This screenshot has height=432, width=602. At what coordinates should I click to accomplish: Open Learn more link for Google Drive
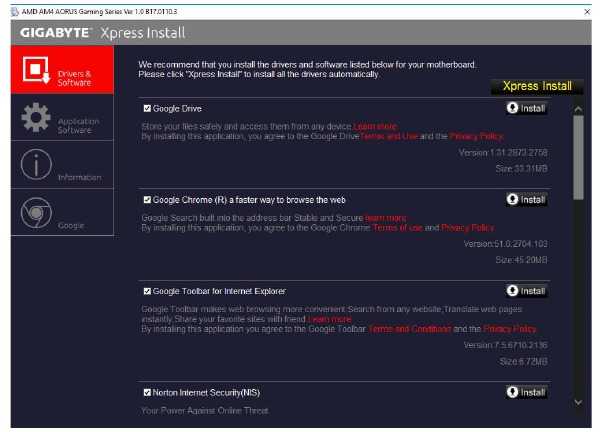click(375, 127)
